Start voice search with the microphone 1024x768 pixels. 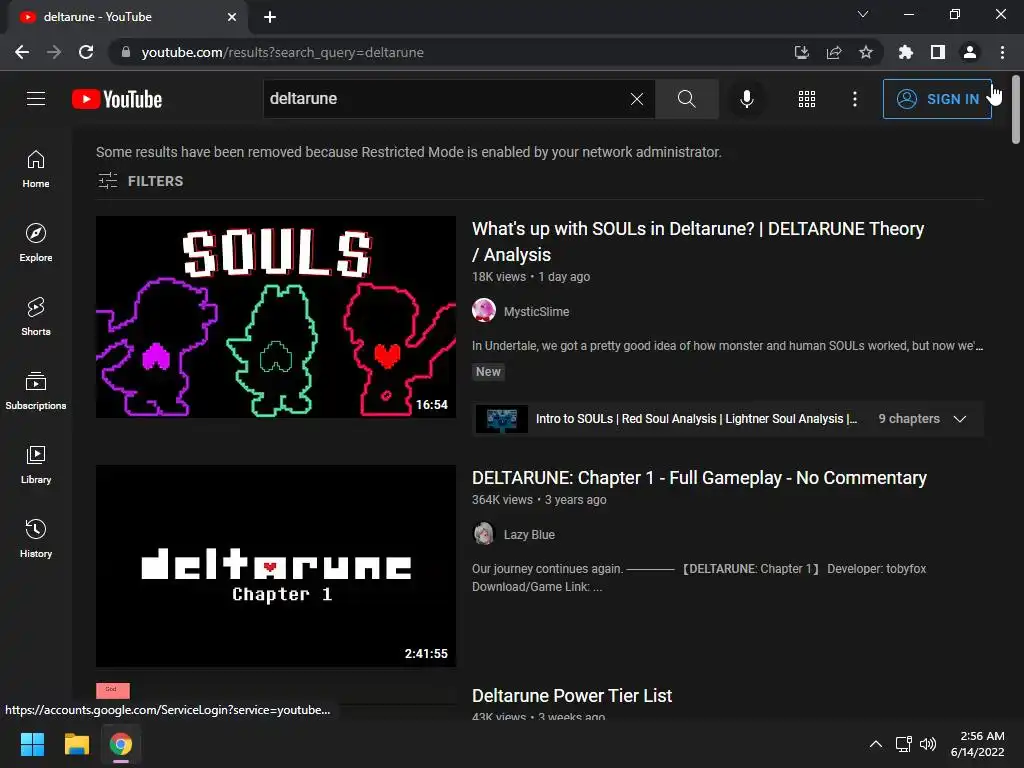(x=746, y=99)
